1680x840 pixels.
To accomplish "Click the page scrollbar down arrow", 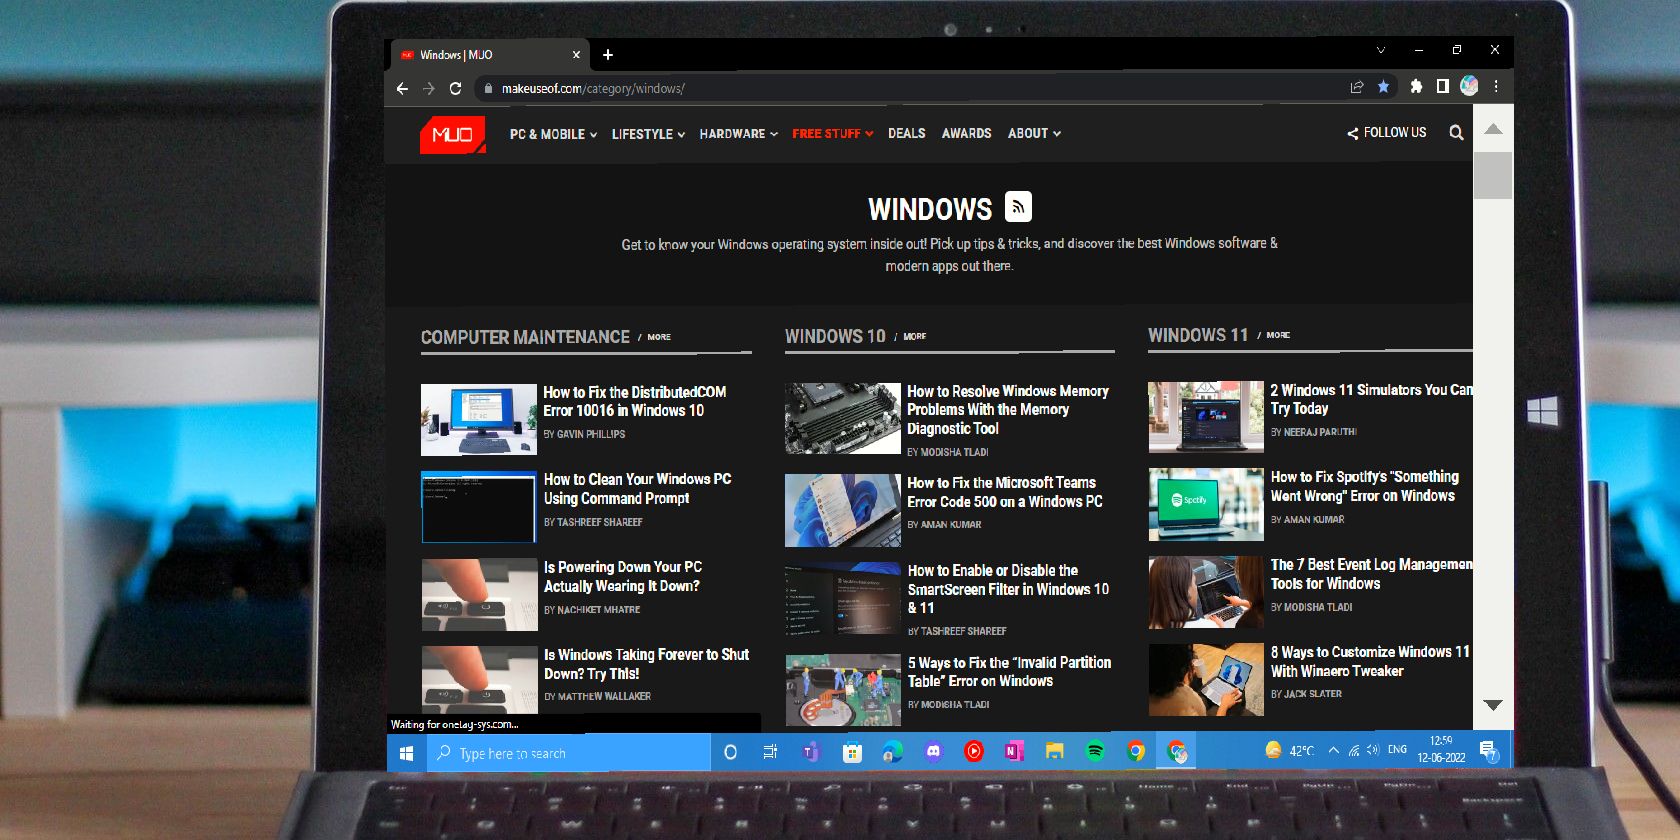I will pos(1493,705).
